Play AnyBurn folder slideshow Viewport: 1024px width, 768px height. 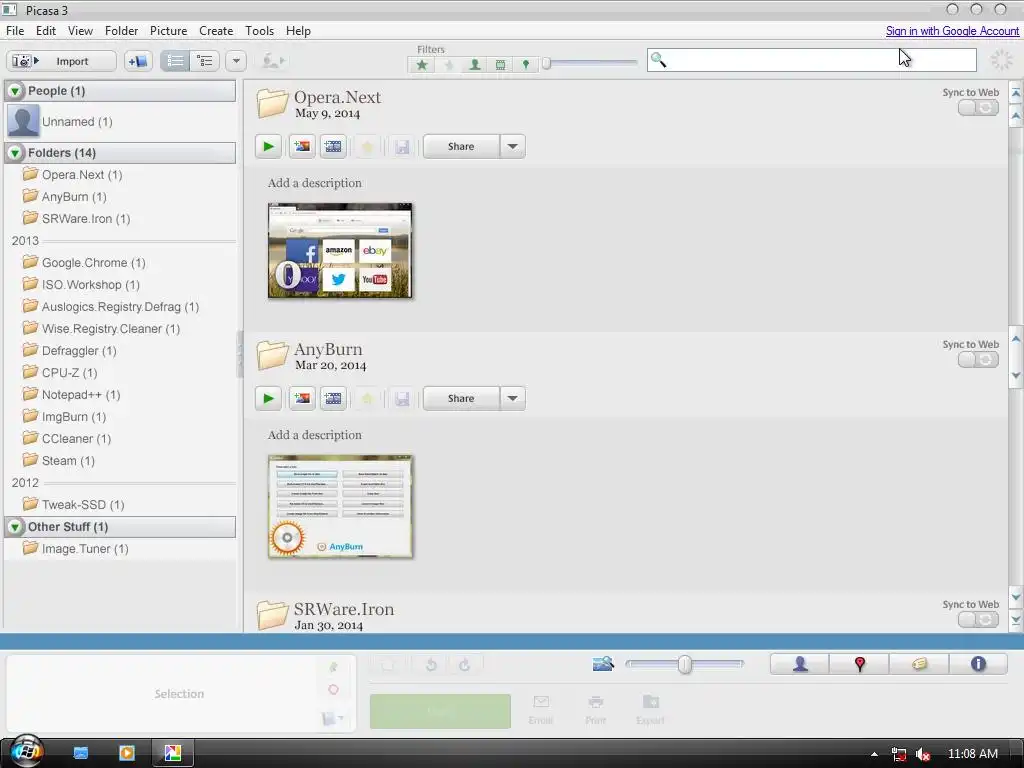268,398
